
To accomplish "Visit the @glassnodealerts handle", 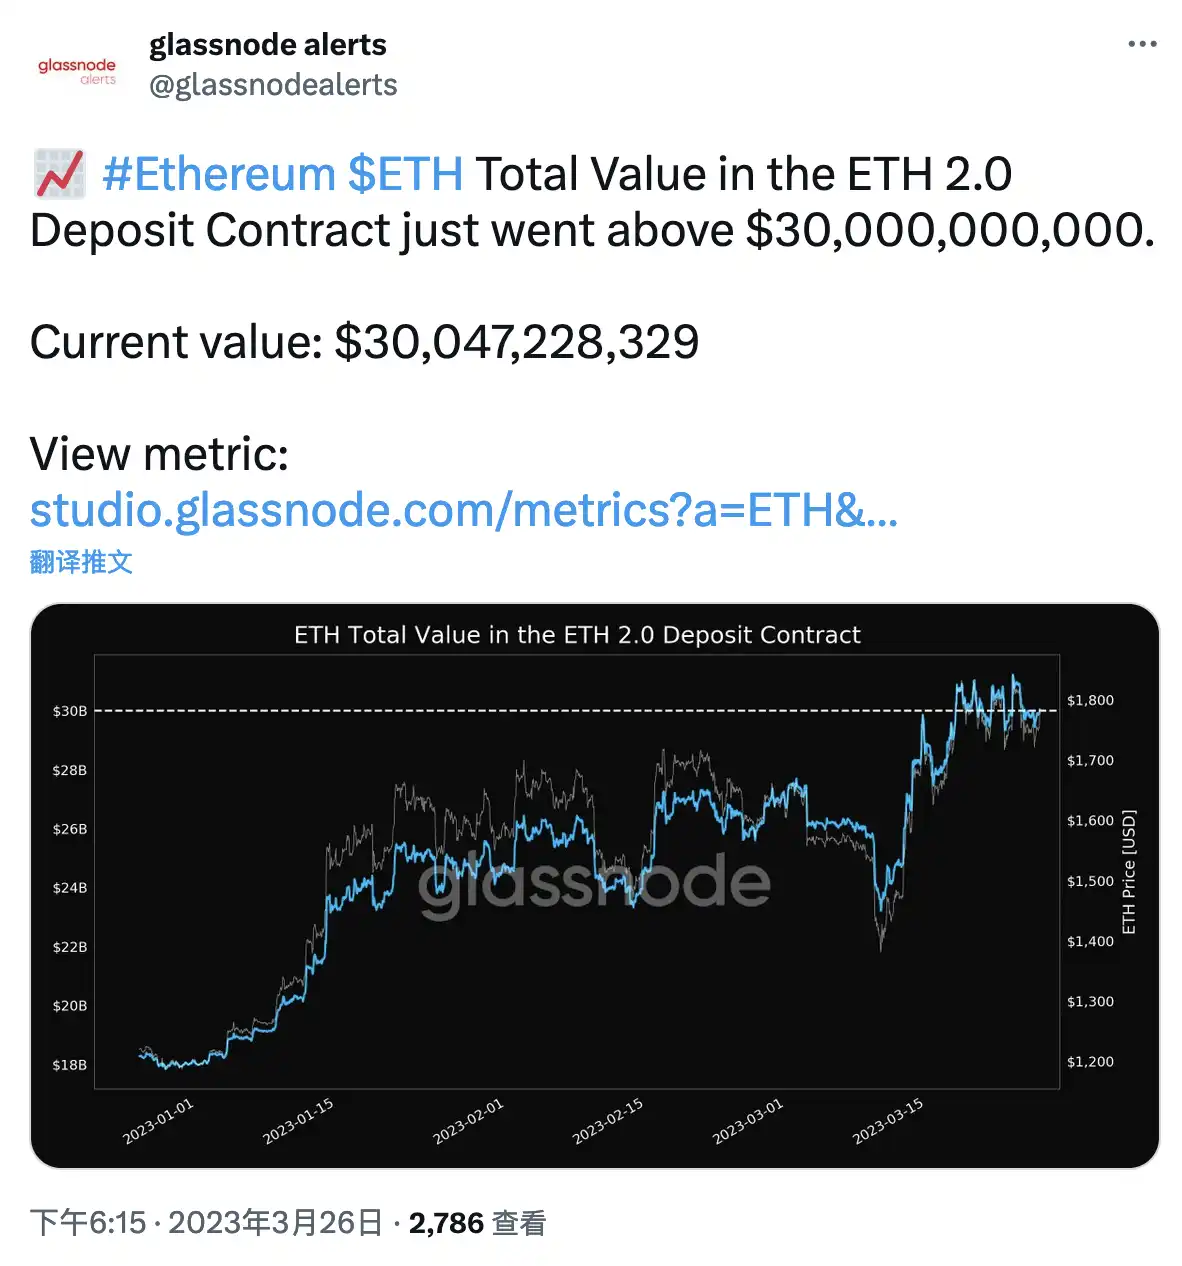I will click(273, 86).
